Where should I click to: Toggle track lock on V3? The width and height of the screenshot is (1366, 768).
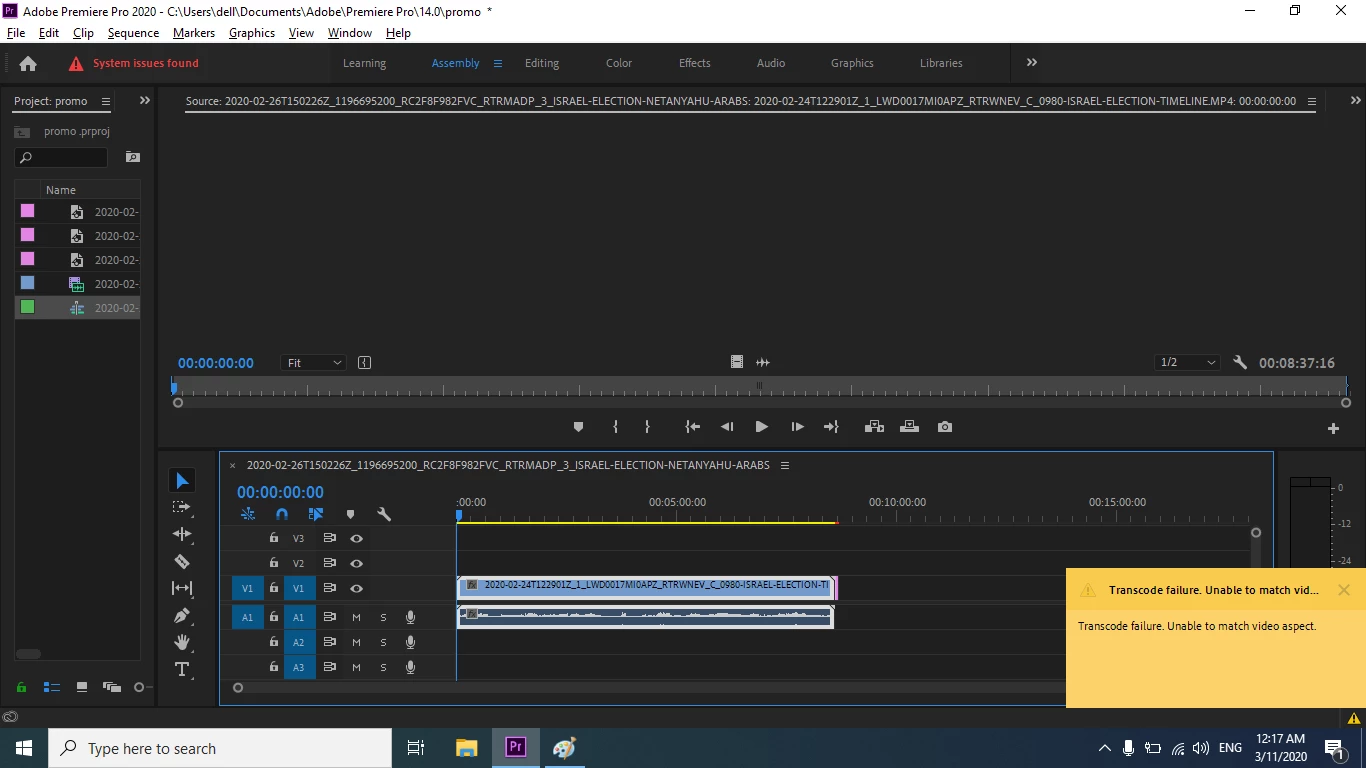pyautogui.click(x=273, y=538)
